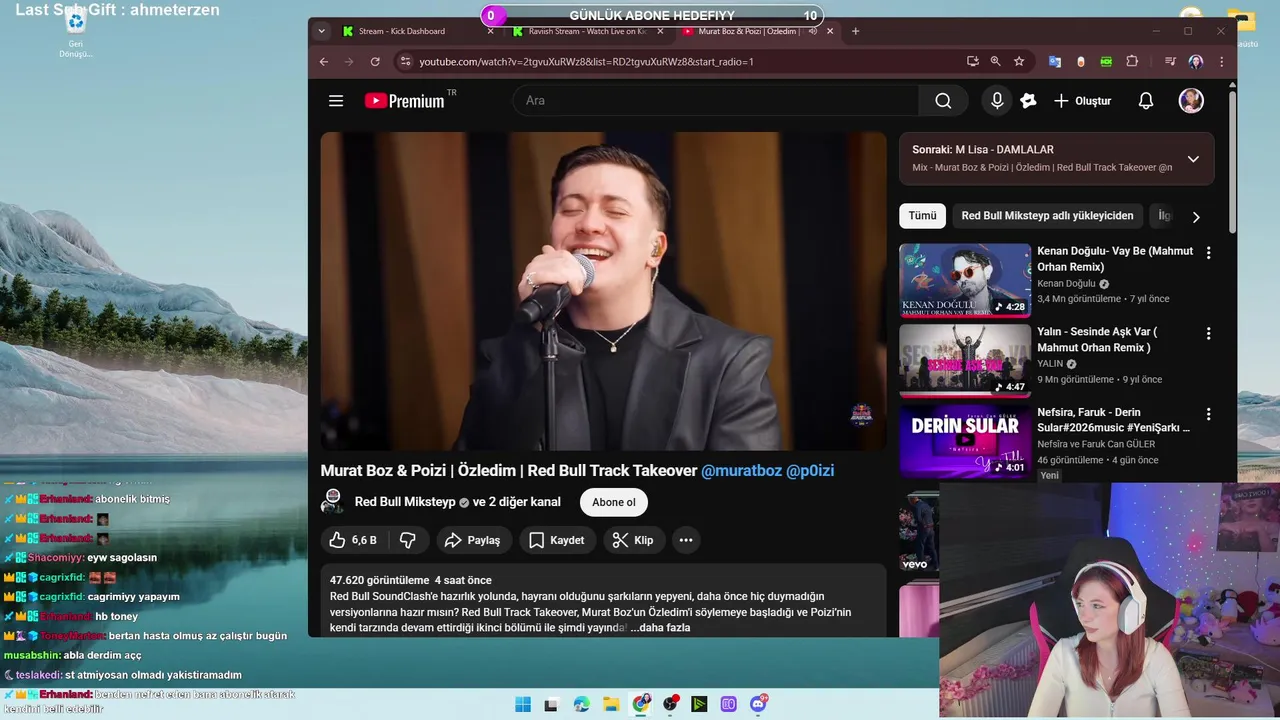Bookmark this page with the star icon
Image resolution: width=1280 pixels, height=720 pixels.
[x=1019, y=61]
